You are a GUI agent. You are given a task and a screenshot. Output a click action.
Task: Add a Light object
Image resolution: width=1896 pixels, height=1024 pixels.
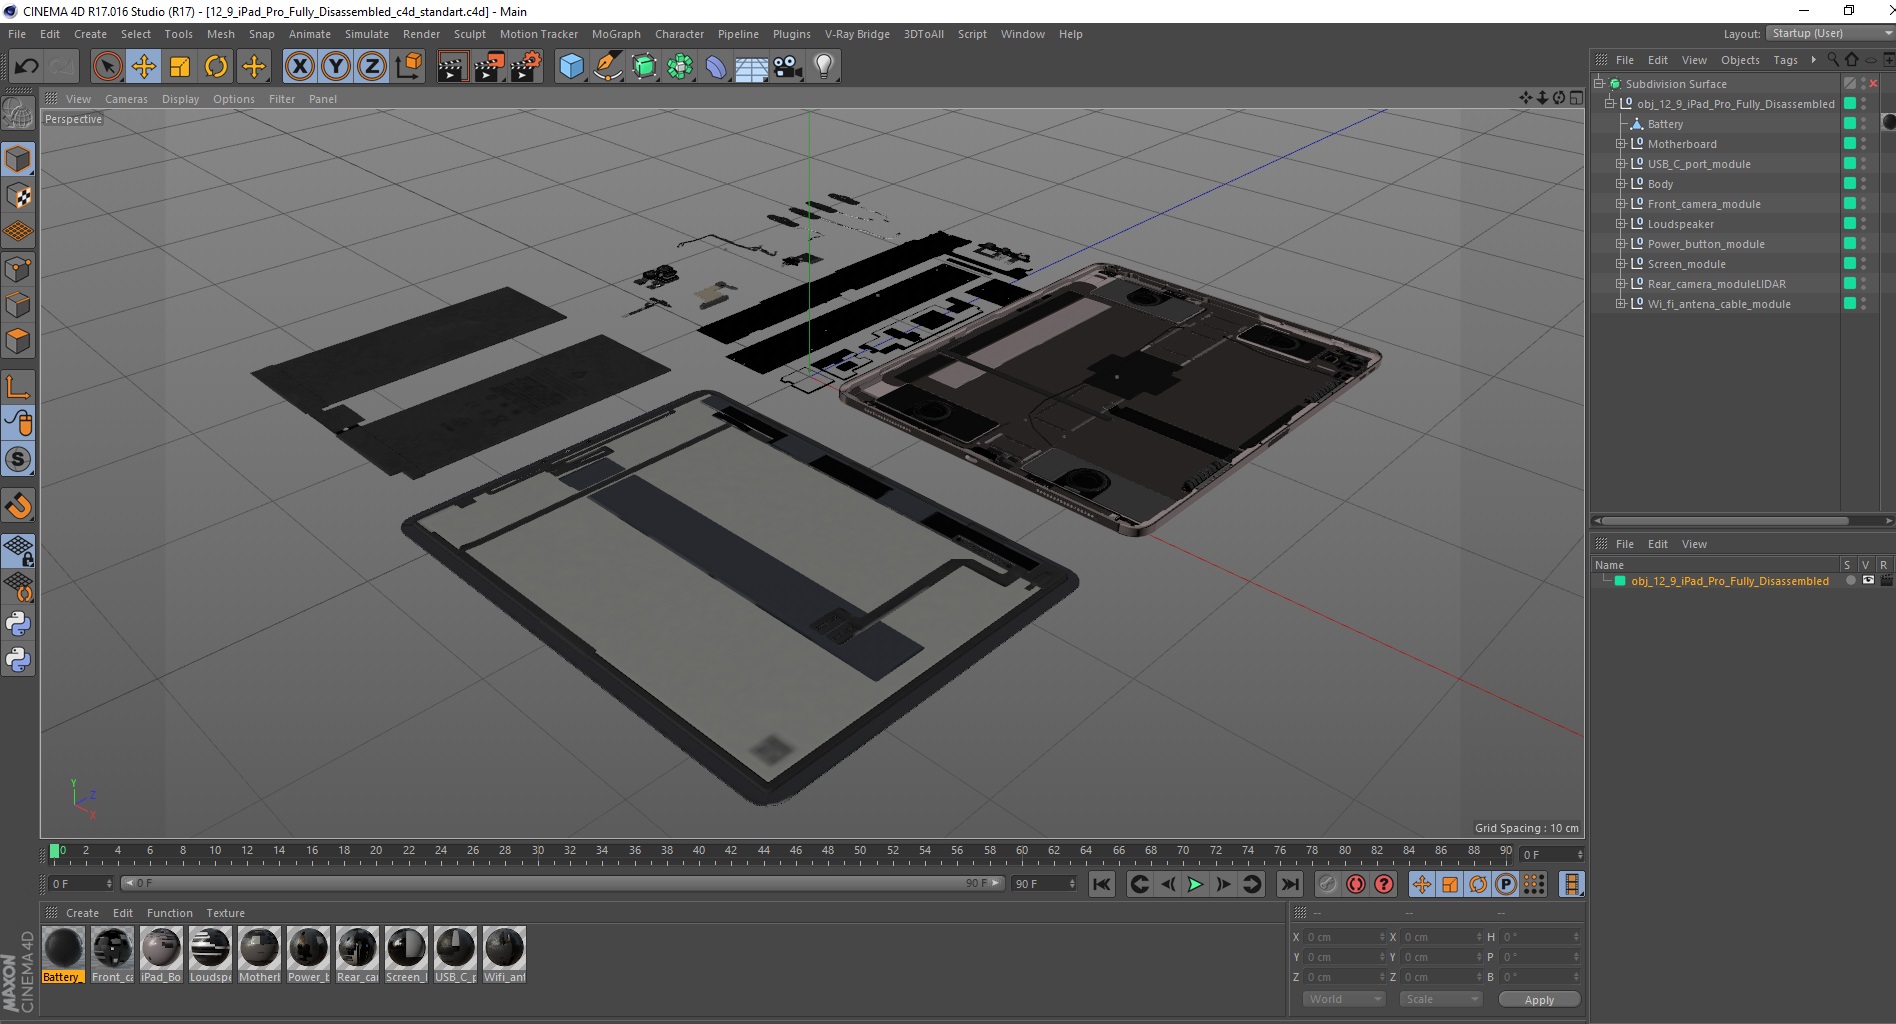[824, 67]
